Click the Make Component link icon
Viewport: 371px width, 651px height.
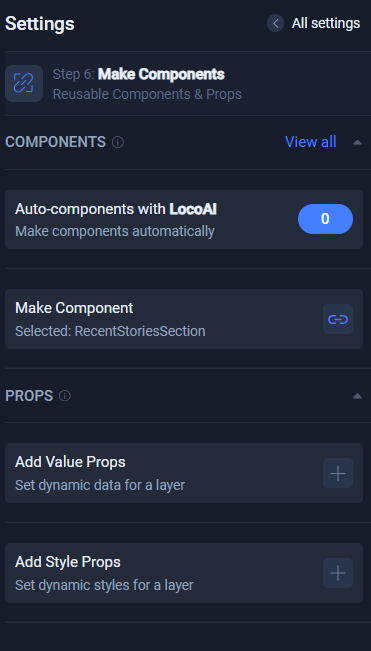[338, 319]
